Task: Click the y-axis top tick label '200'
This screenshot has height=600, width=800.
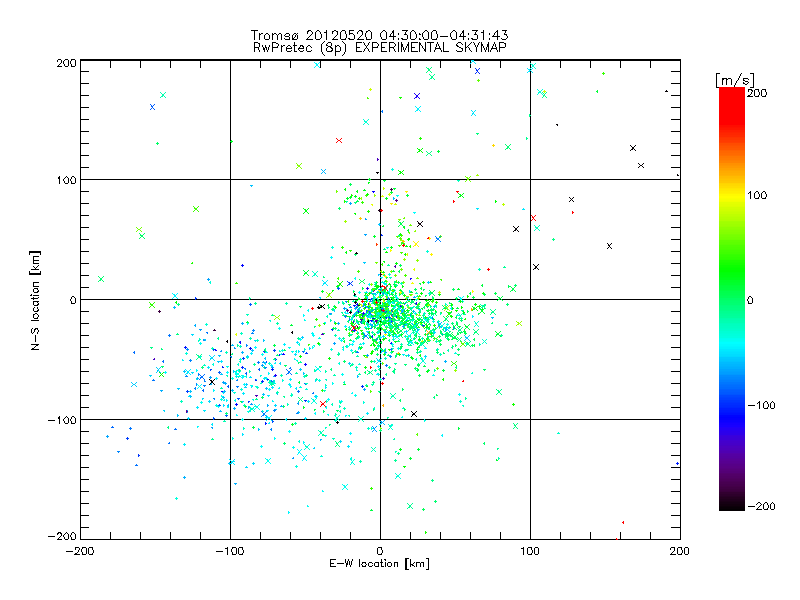Action: point(67,63)
